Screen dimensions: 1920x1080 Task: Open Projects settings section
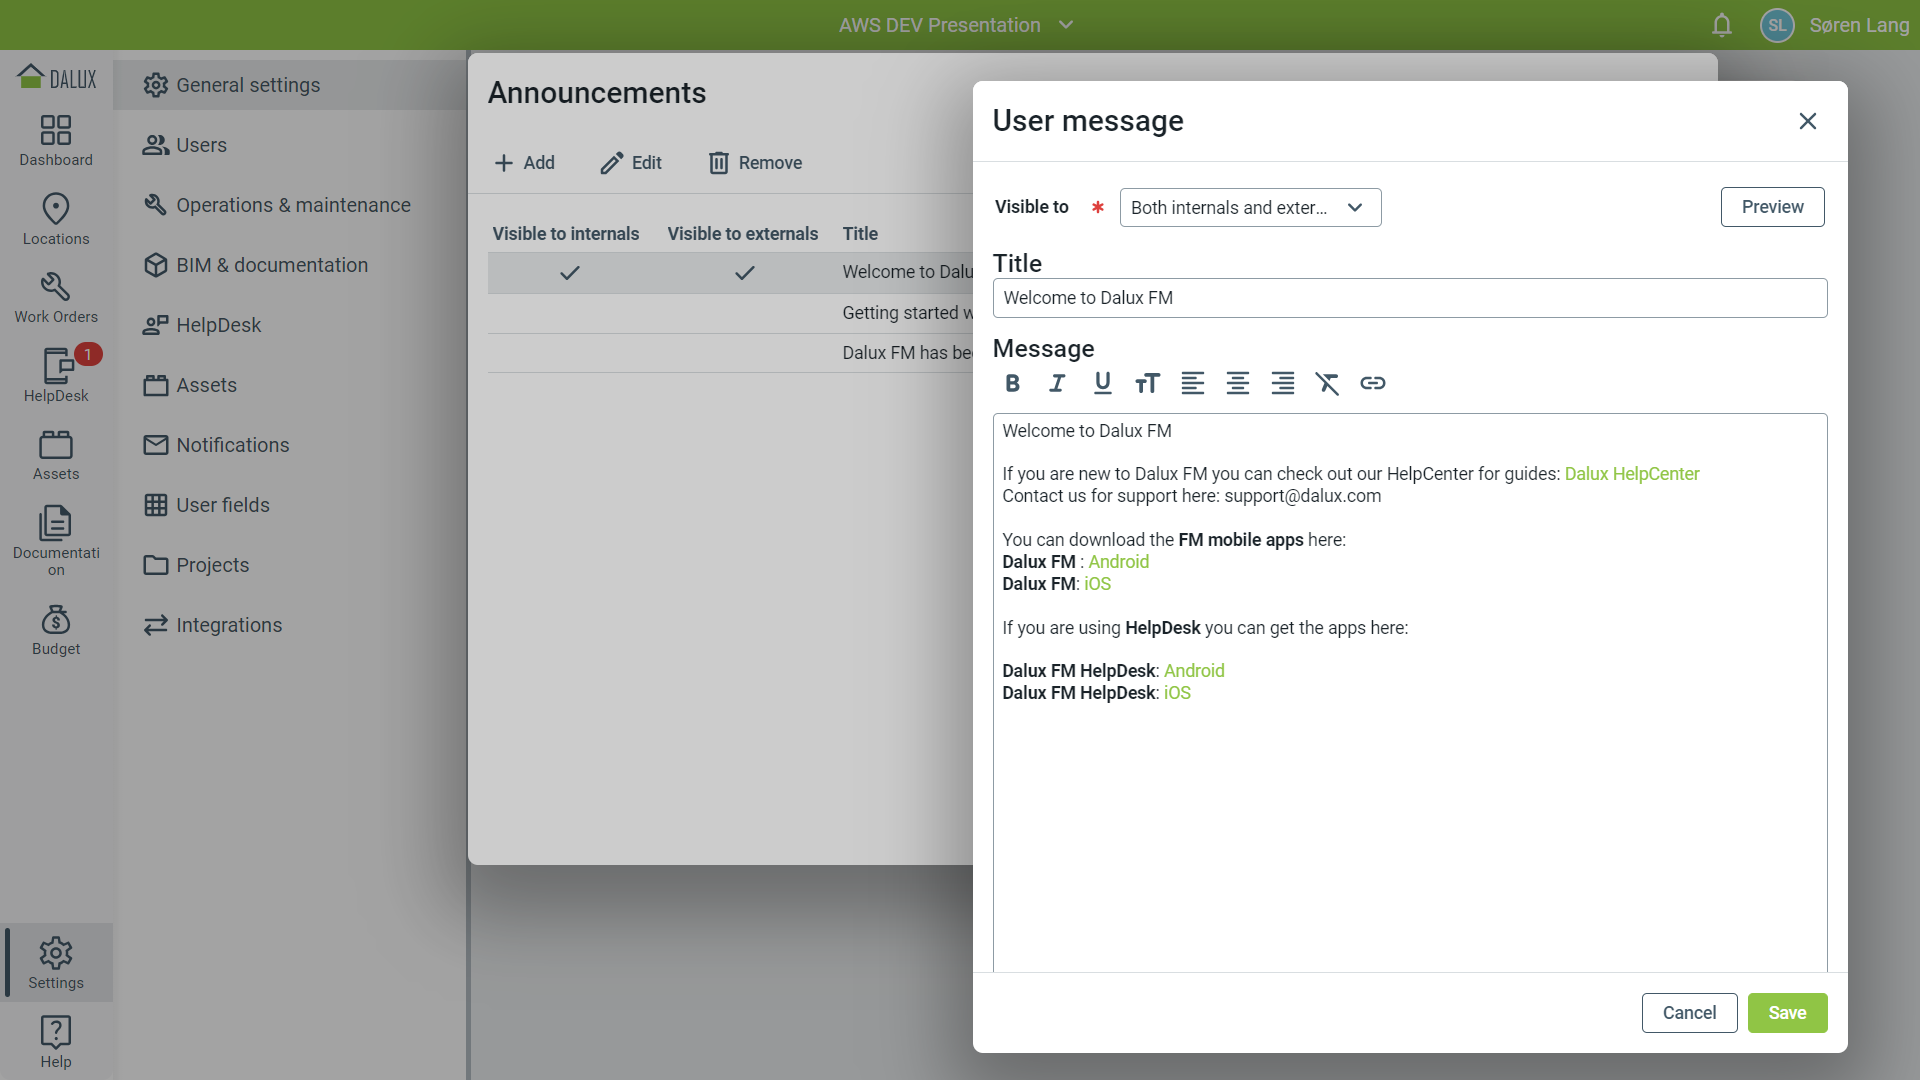pyautogui.click(x=290, y=565)
